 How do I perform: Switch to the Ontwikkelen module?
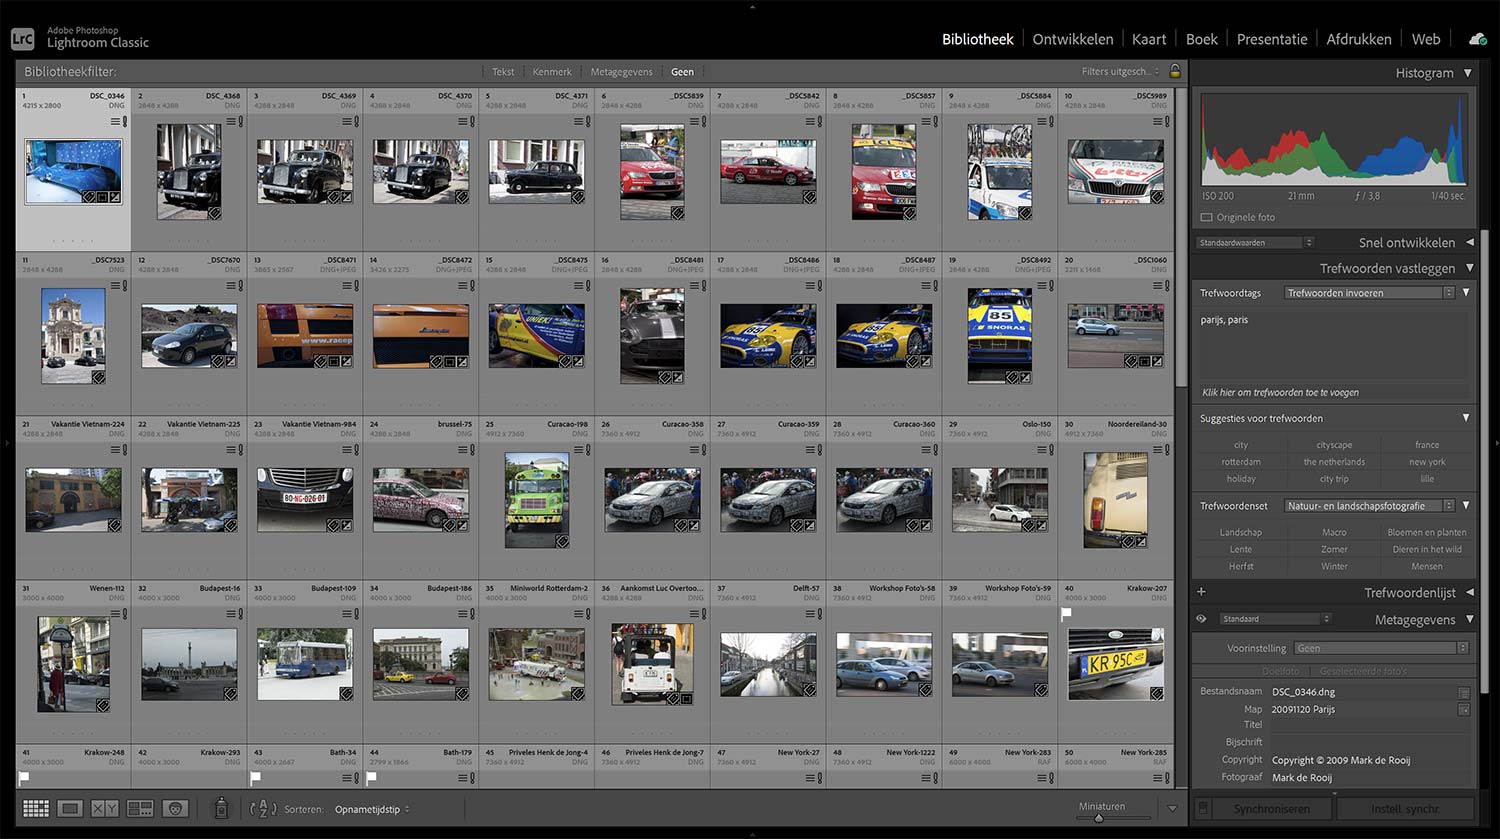click(x=1073, y=39)
